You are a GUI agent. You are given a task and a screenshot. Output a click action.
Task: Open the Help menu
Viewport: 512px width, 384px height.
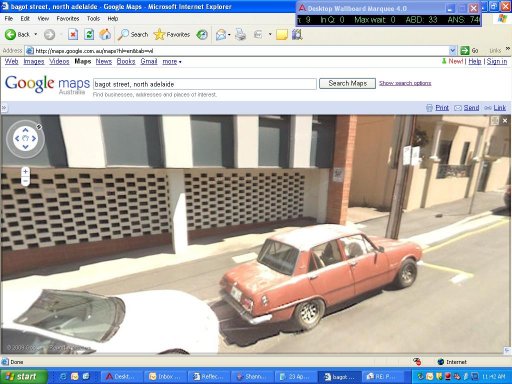113,19
